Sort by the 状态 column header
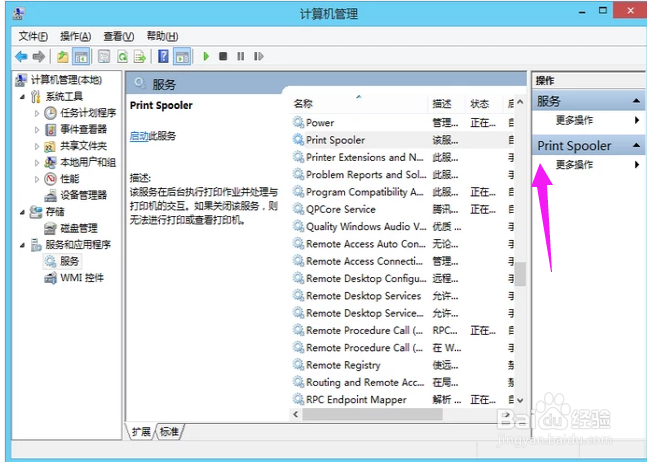This screenshot has height=462, width=647. [x=484, y=104]
